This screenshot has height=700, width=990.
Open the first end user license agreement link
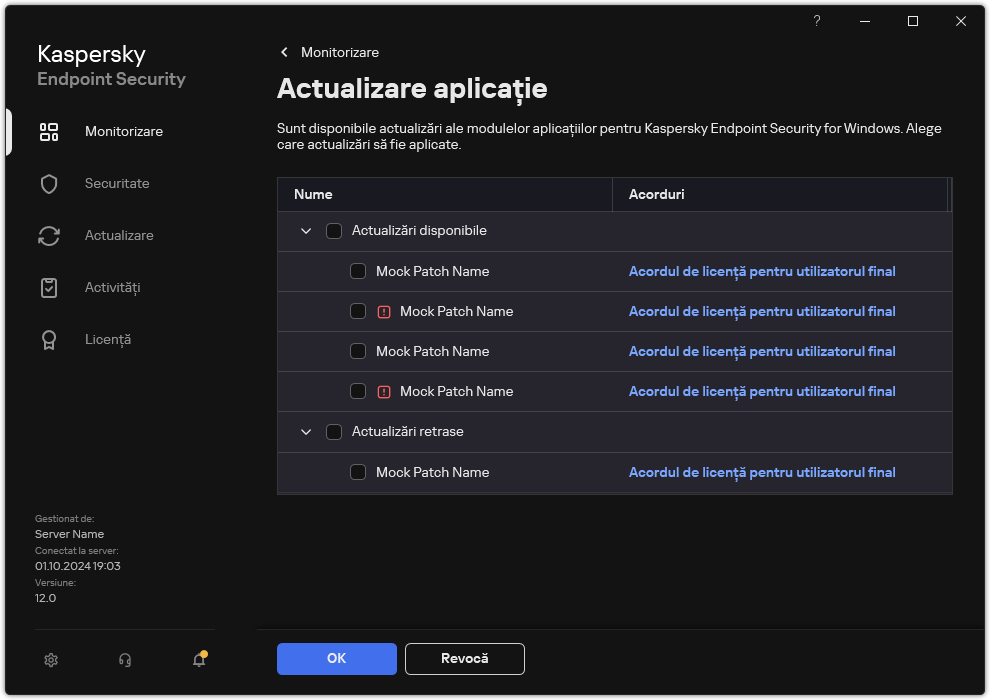tap(762, 271)
